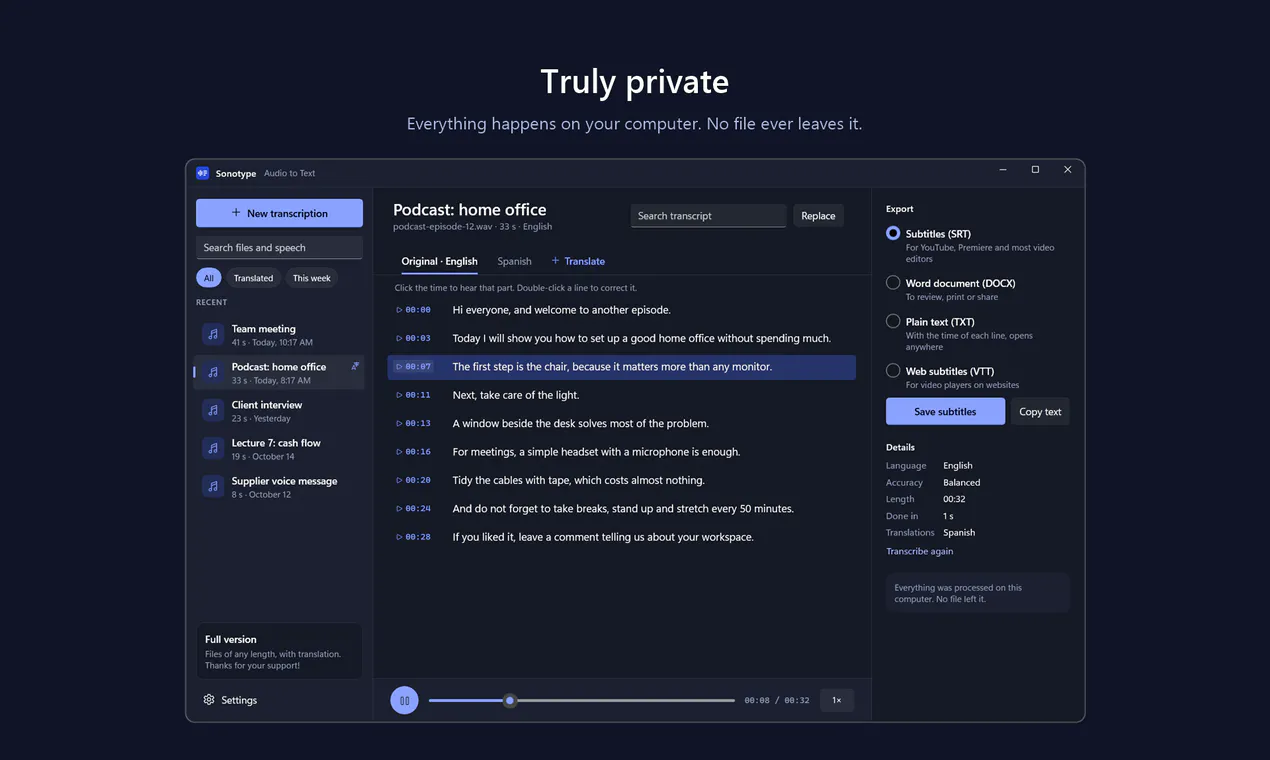
Task: Play from the 00:03 timestamp
Action: pos(414,338)
